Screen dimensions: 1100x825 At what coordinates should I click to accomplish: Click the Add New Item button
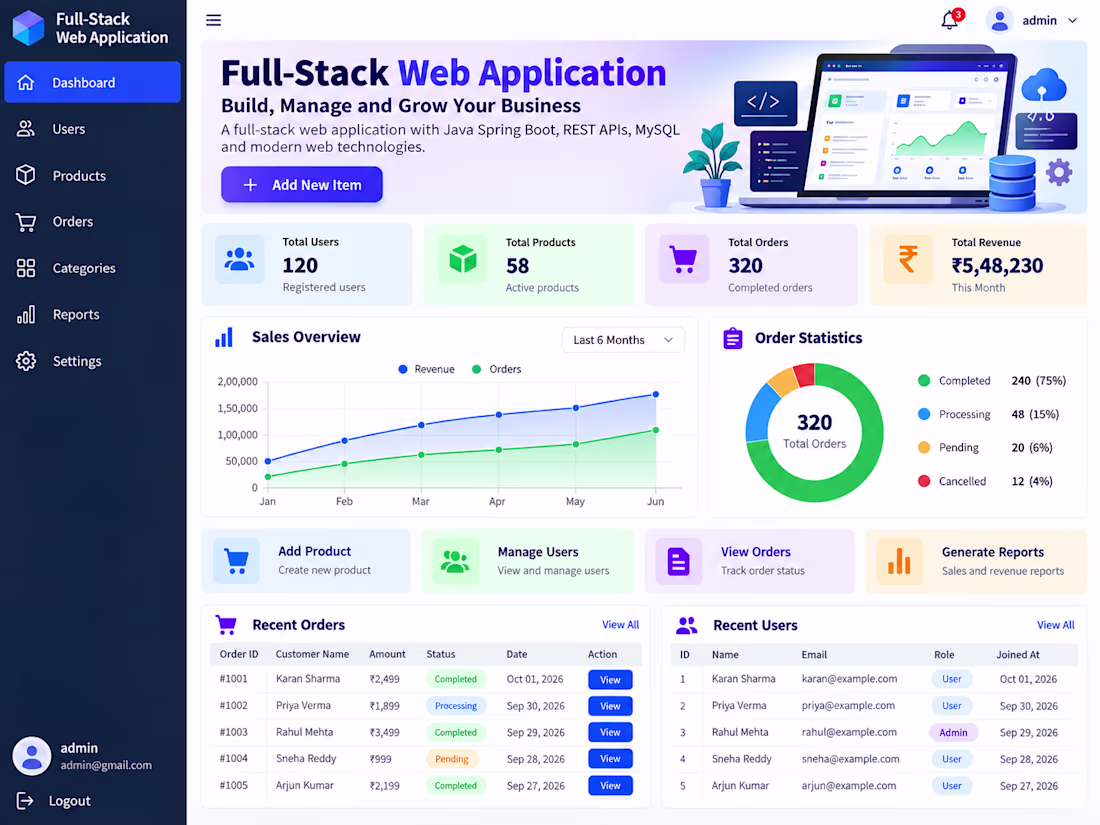tap(302, 185)
